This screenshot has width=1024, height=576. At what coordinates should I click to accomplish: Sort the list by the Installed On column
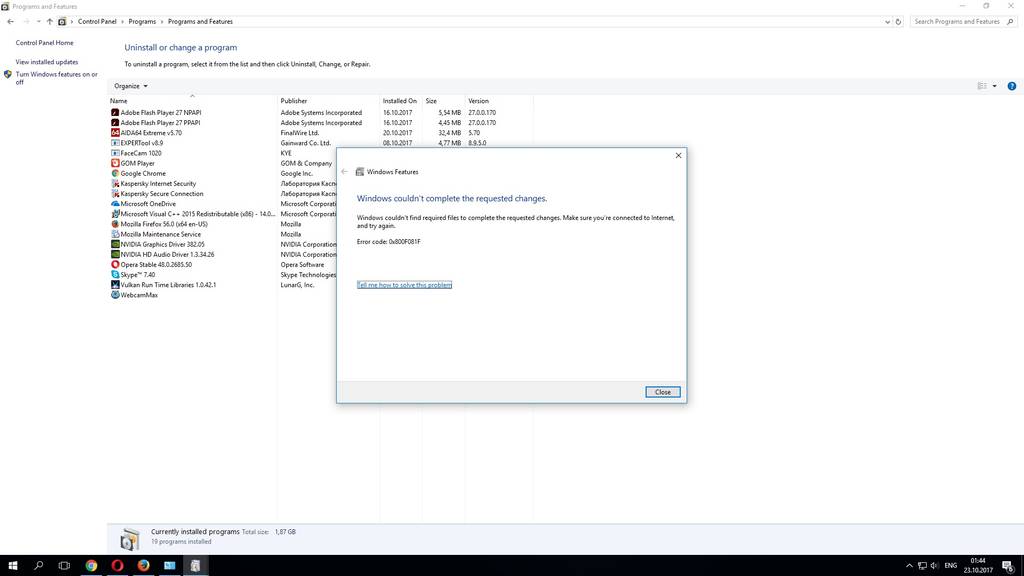(x=400, y=101)
